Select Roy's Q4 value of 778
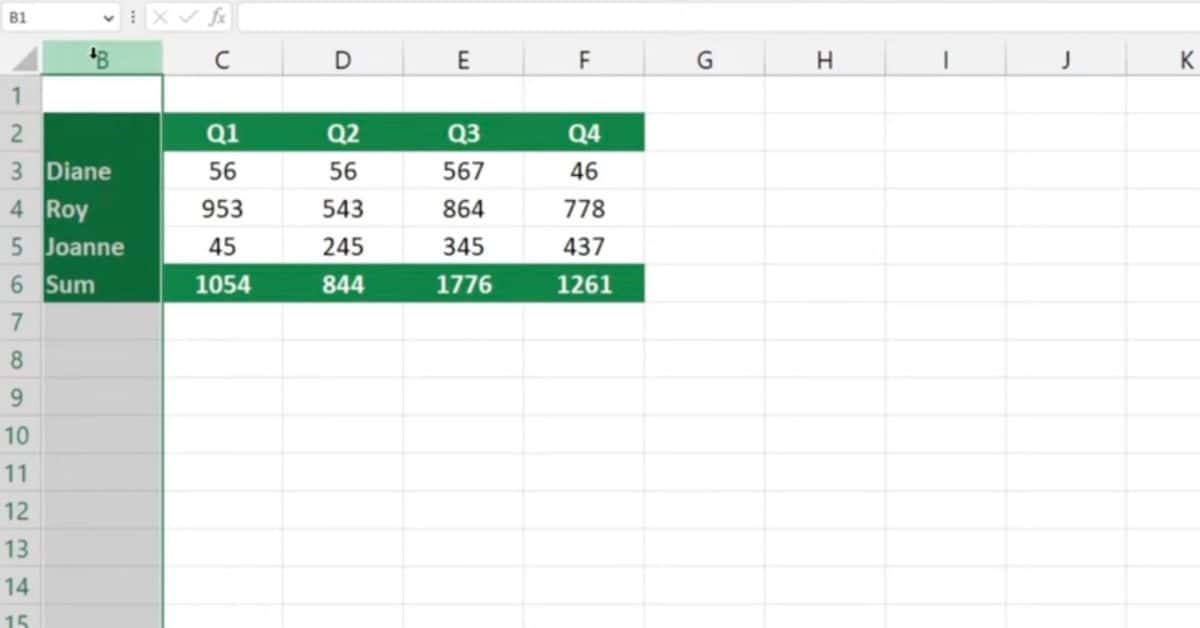This screenshot has height=628, width=1200. (x=583, y=208)
